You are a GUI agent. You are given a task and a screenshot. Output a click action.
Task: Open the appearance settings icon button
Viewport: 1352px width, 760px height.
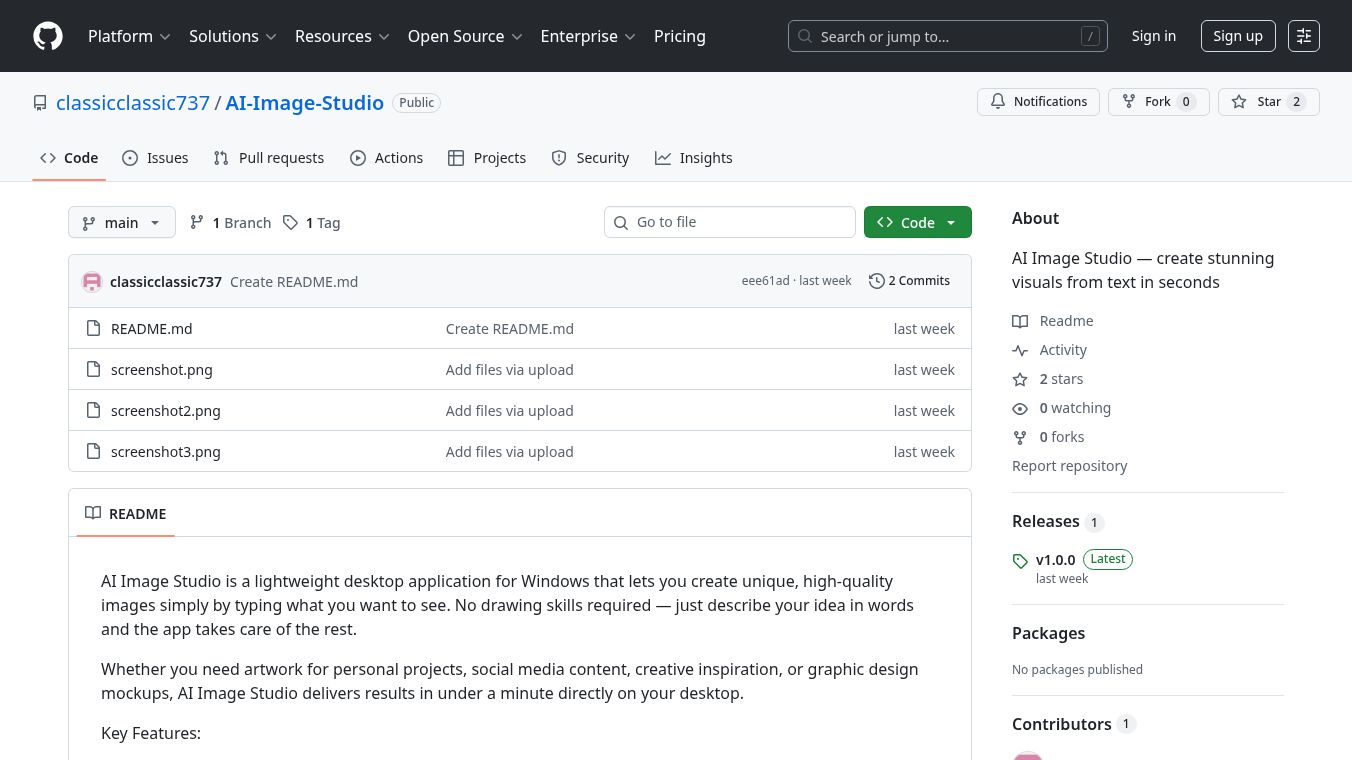pyautogui.click(x=1303, y=36)
